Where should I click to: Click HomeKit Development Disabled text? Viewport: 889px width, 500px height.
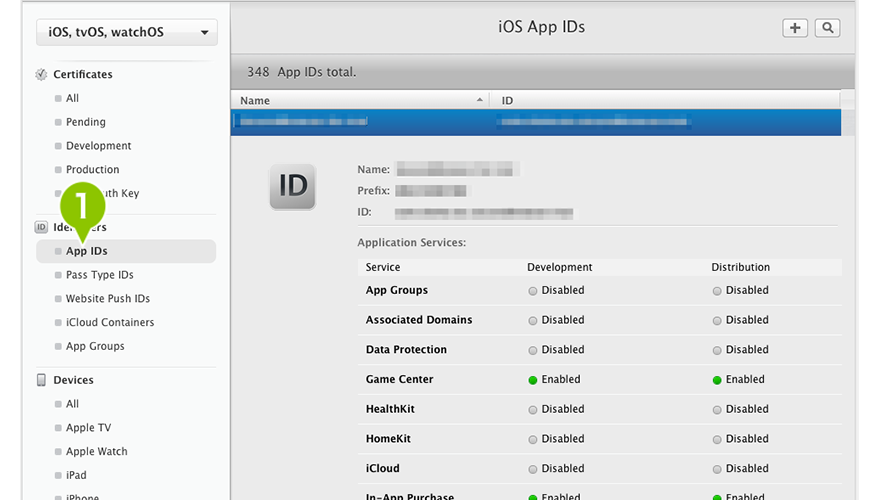coord(563,439)
